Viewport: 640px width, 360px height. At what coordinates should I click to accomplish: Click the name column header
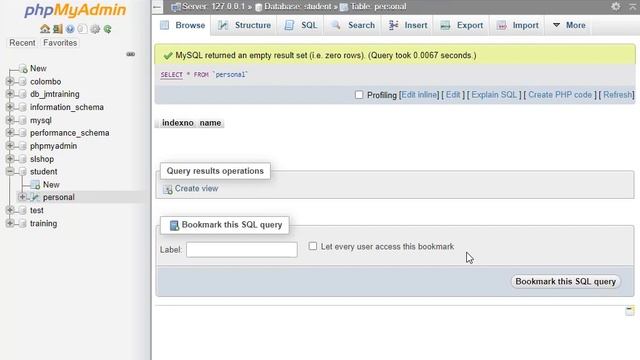pos(210,123)
